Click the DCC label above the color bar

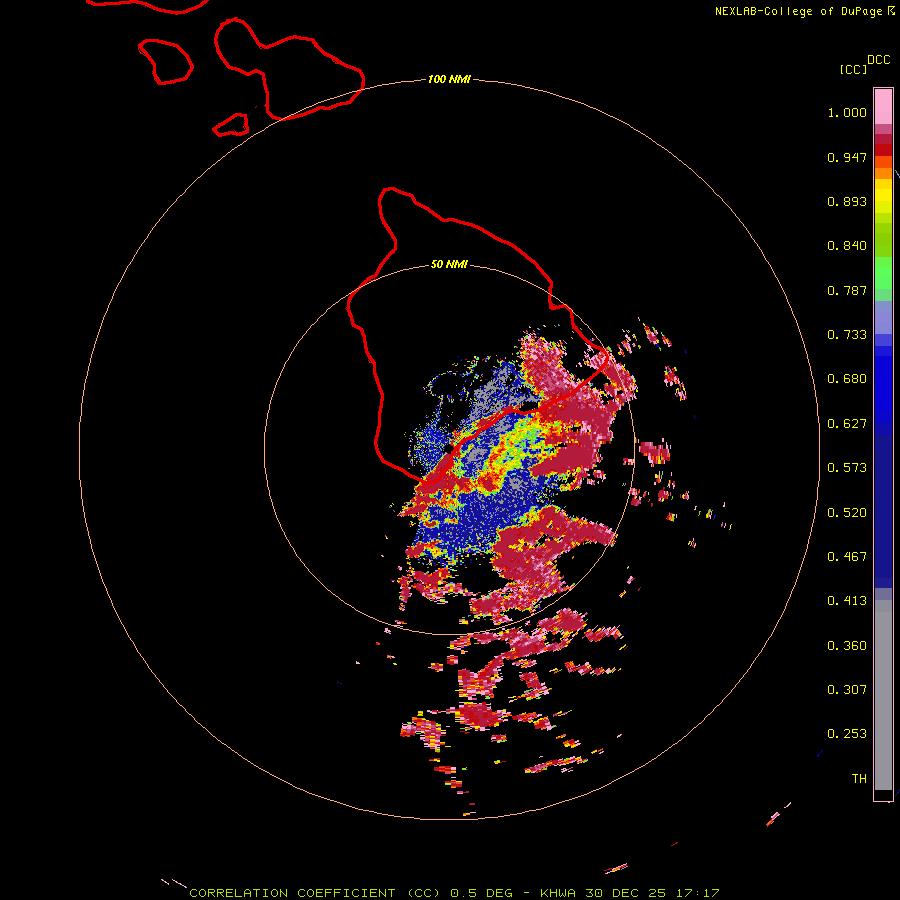coord(879,60)
